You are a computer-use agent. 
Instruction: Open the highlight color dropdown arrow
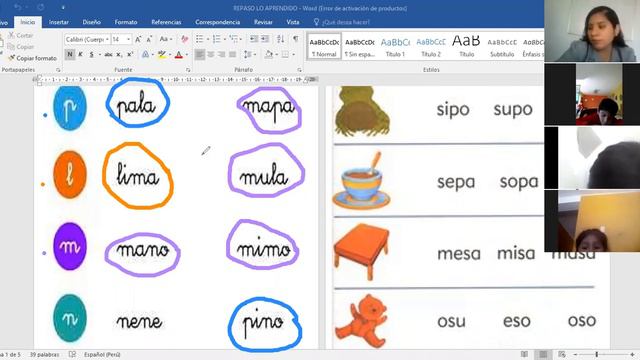point(170,55)
